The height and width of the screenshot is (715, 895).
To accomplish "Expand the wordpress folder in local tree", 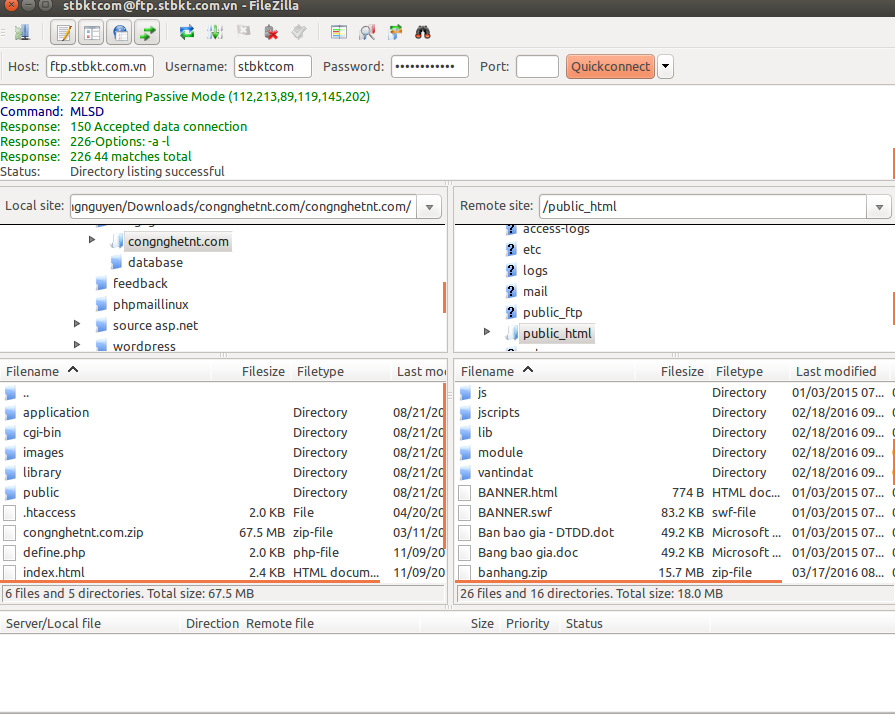I will [78, 346].
